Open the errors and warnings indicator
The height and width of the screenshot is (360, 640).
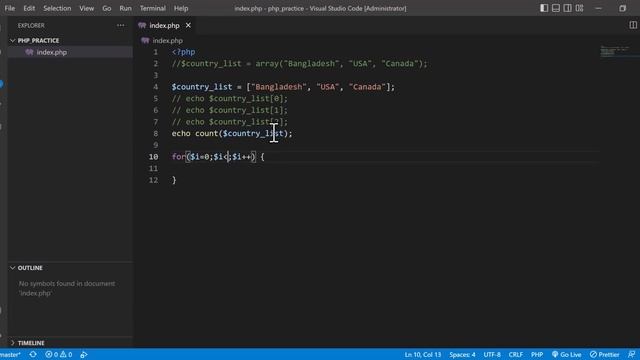pyautogui.click(x=58, y=354)
